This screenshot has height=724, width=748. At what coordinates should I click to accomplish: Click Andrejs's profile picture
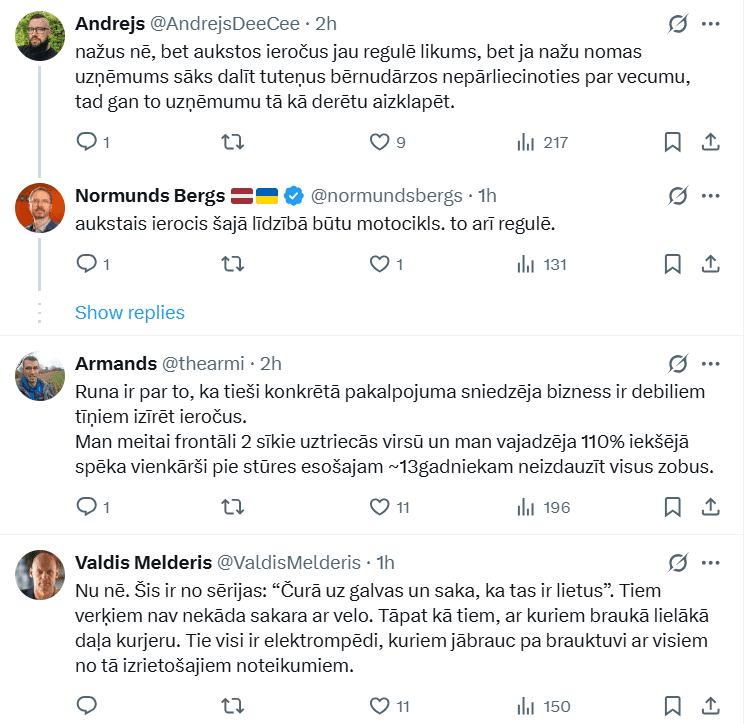click(x=41, y=37)
